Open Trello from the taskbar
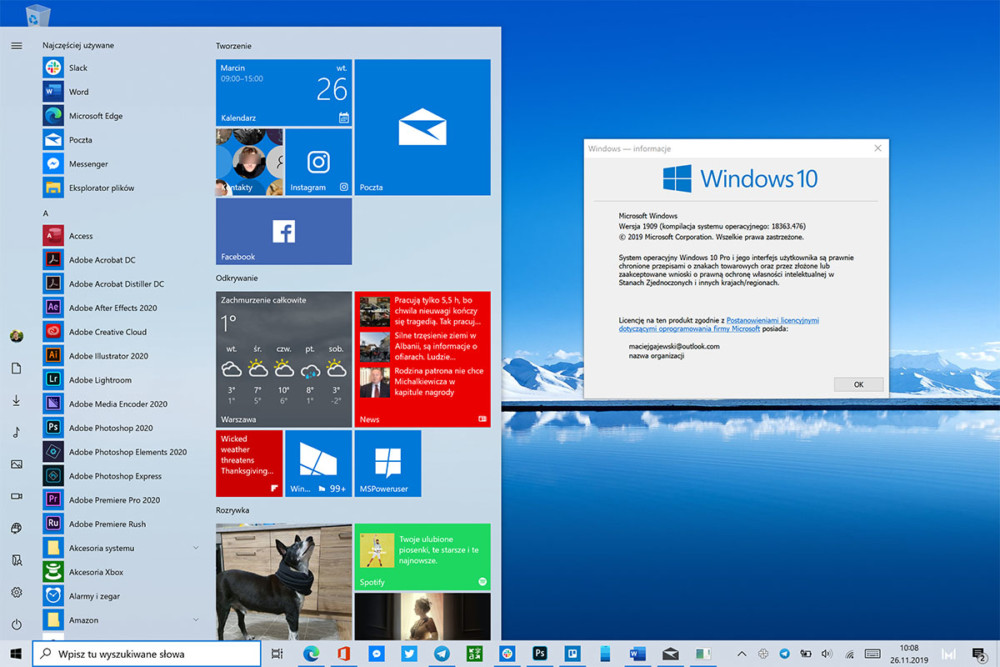 click(x=573, y=654)
